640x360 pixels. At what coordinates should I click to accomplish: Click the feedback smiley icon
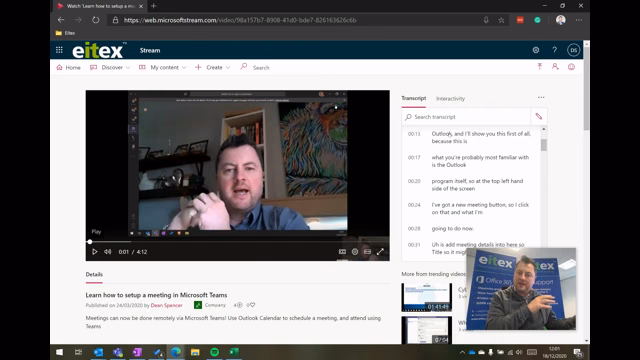[571, 67]
